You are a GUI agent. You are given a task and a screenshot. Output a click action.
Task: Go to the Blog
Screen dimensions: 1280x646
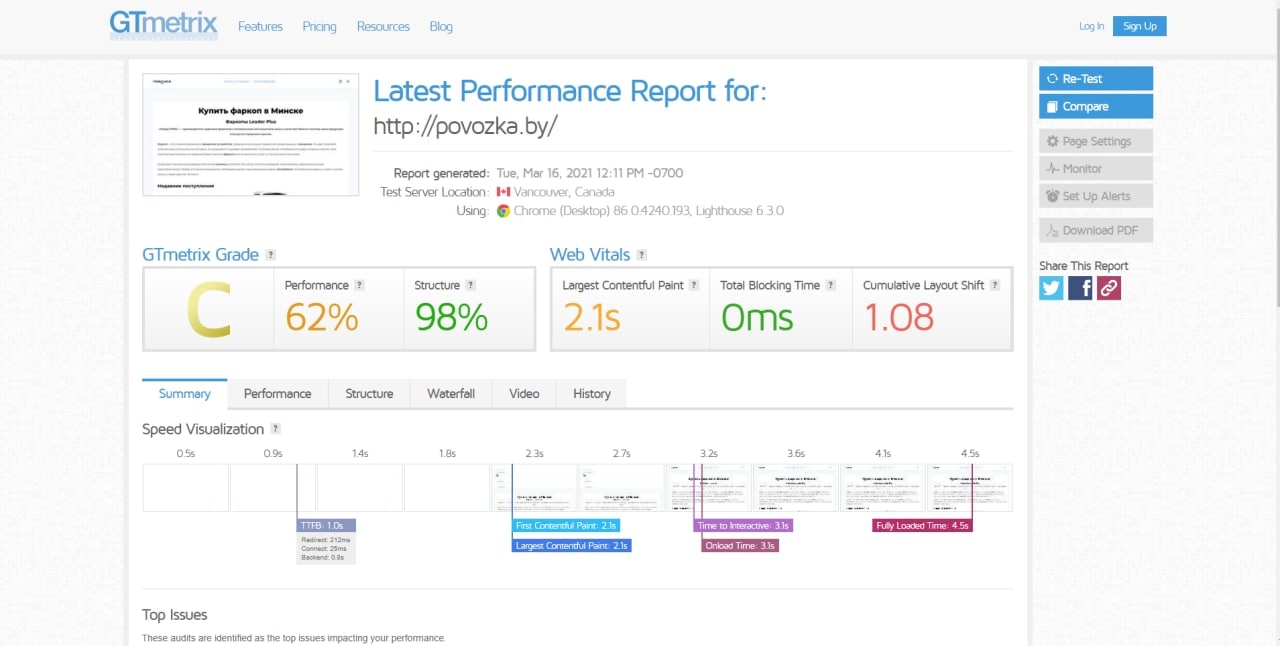pyautogui.click(x=441, y=26)
